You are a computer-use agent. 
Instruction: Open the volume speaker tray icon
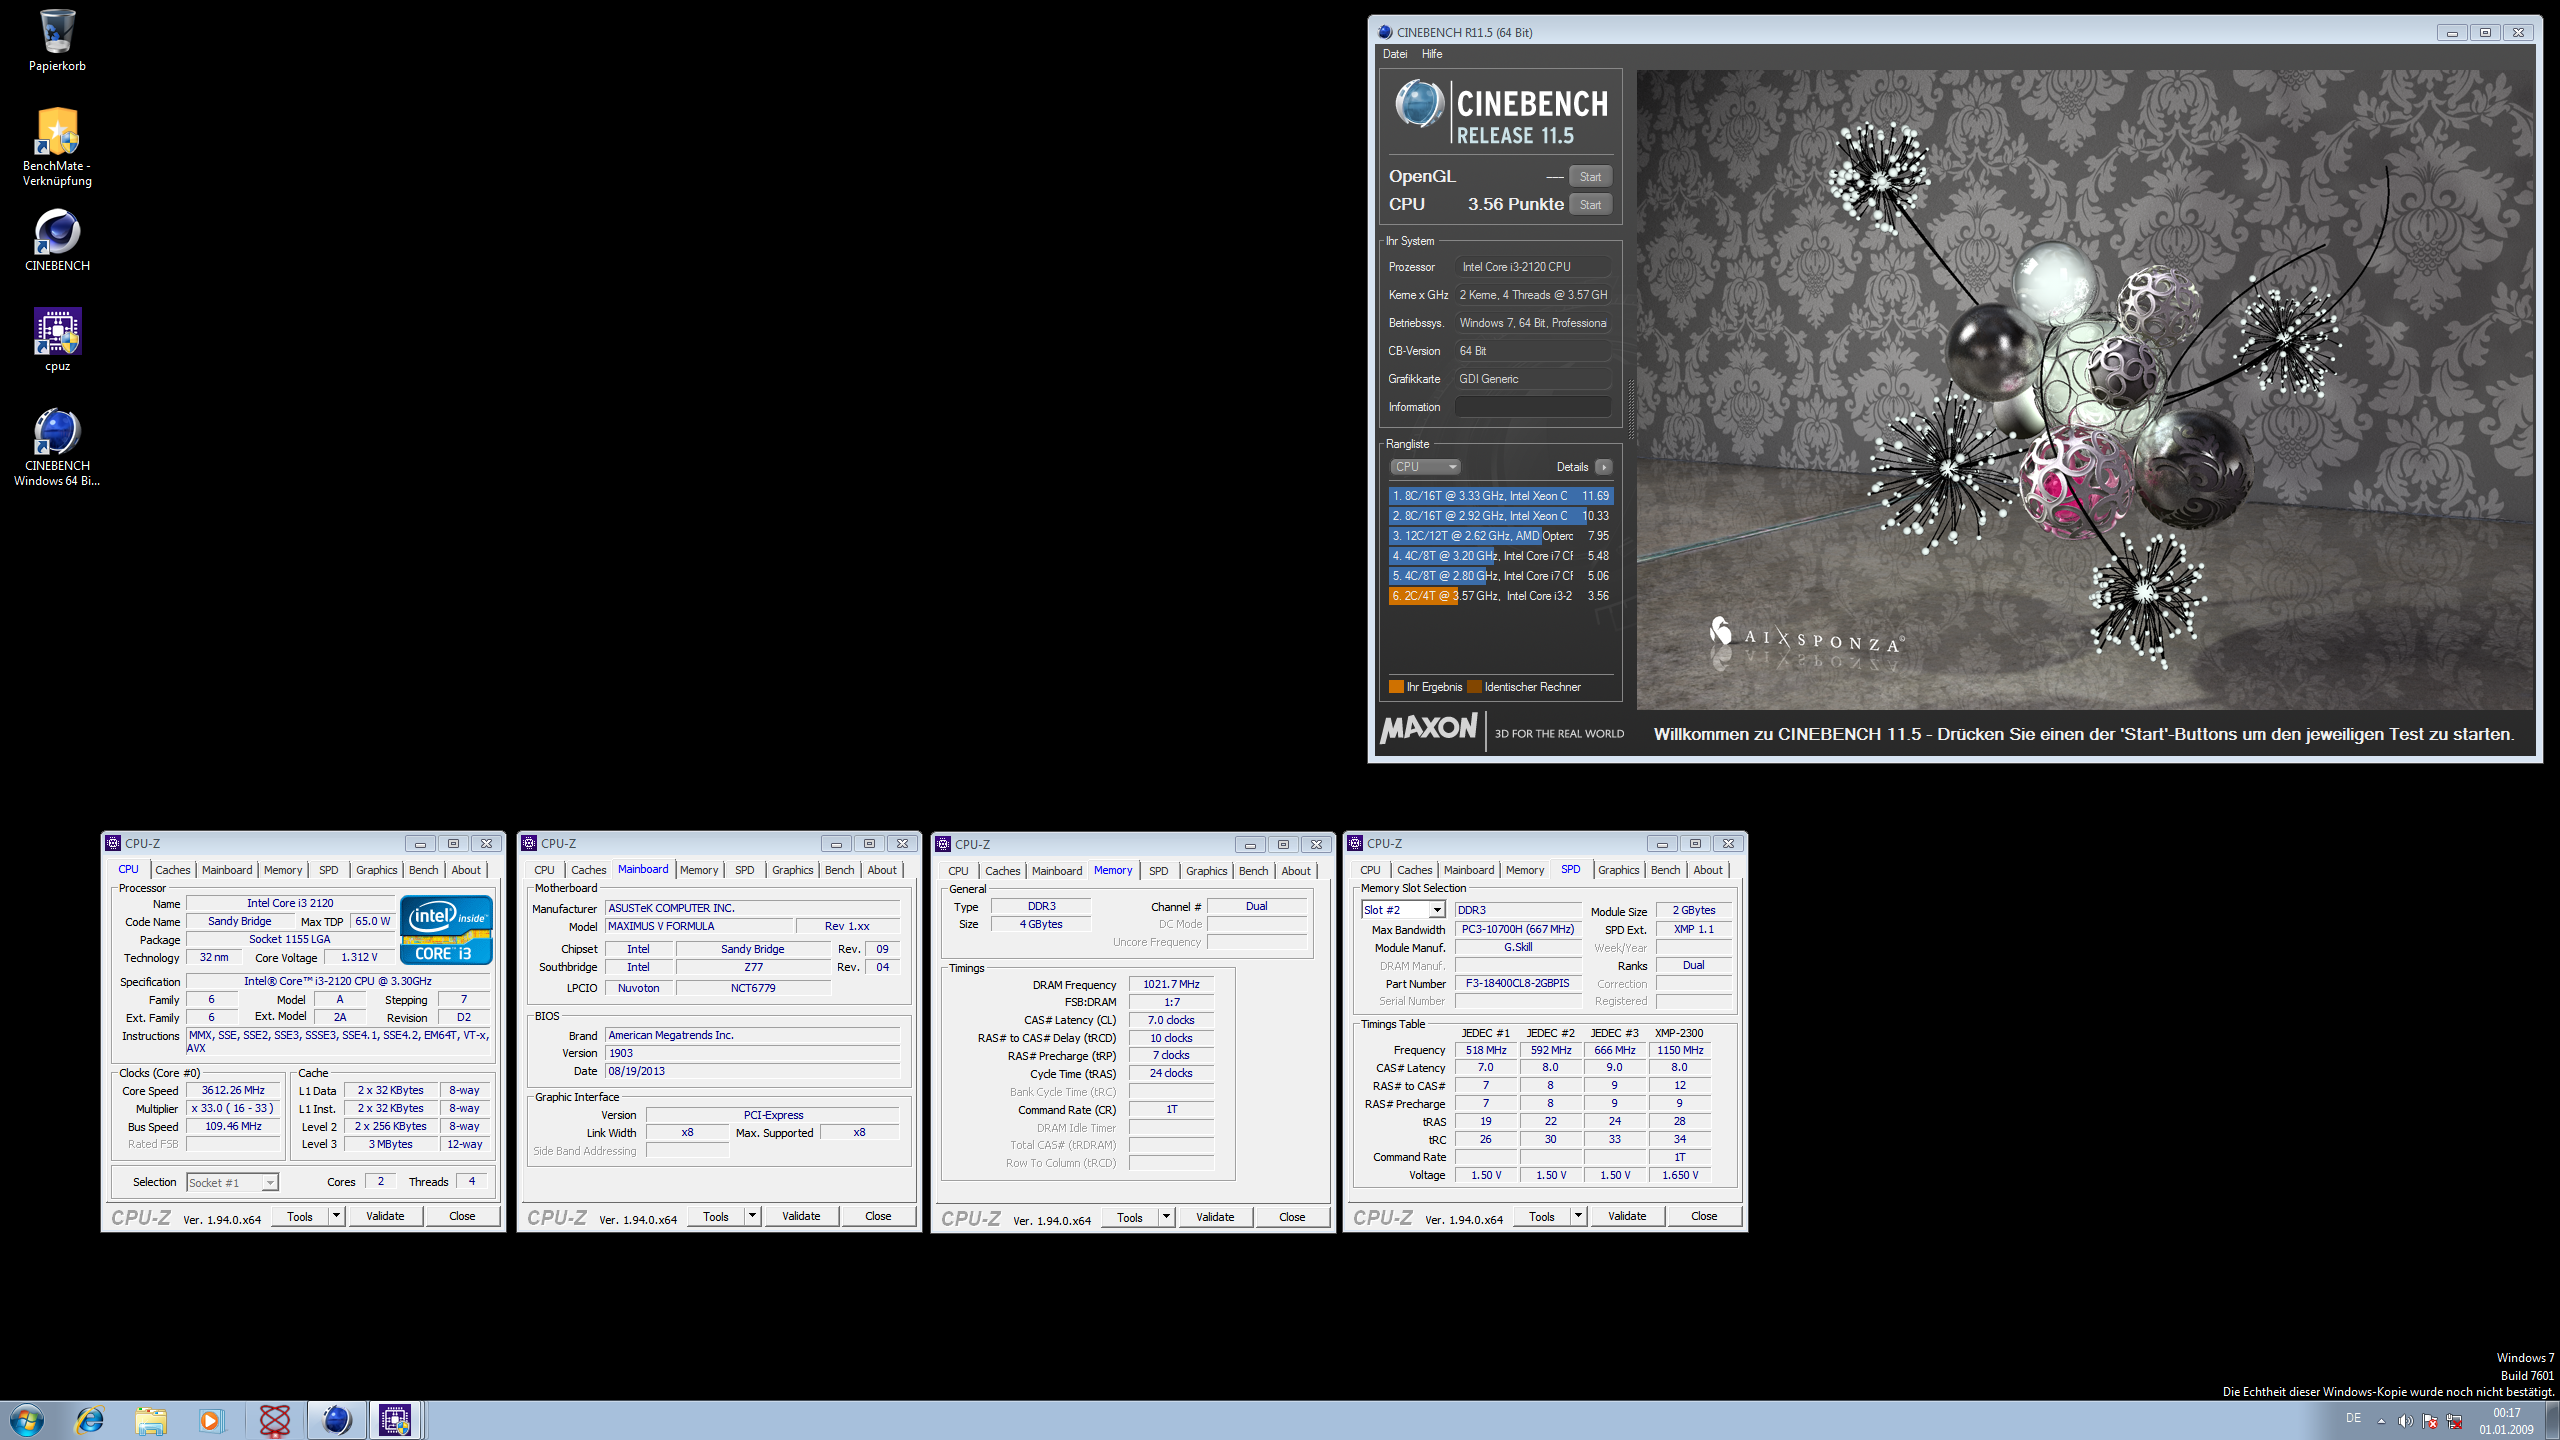click(2405, 1421)
